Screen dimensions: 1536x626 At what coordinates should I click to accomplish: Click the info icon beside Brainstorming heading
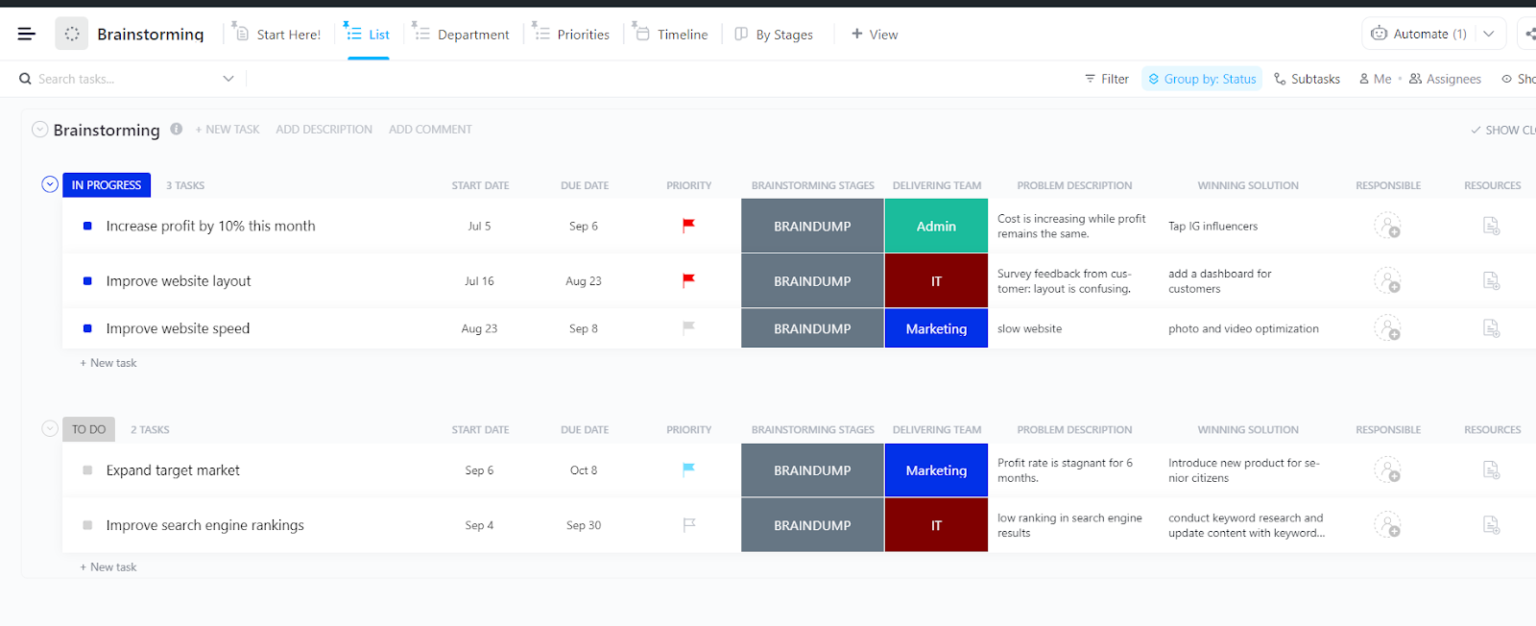pos(176,129)
